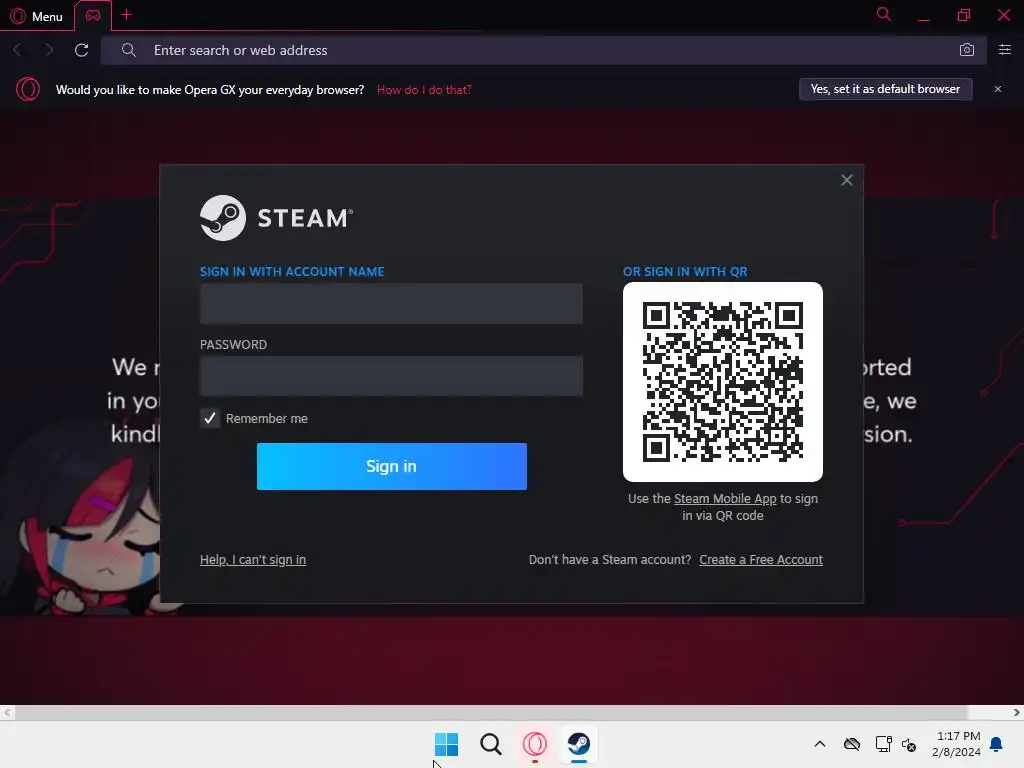Click the search icon inside the address bar

coord(129,50)
